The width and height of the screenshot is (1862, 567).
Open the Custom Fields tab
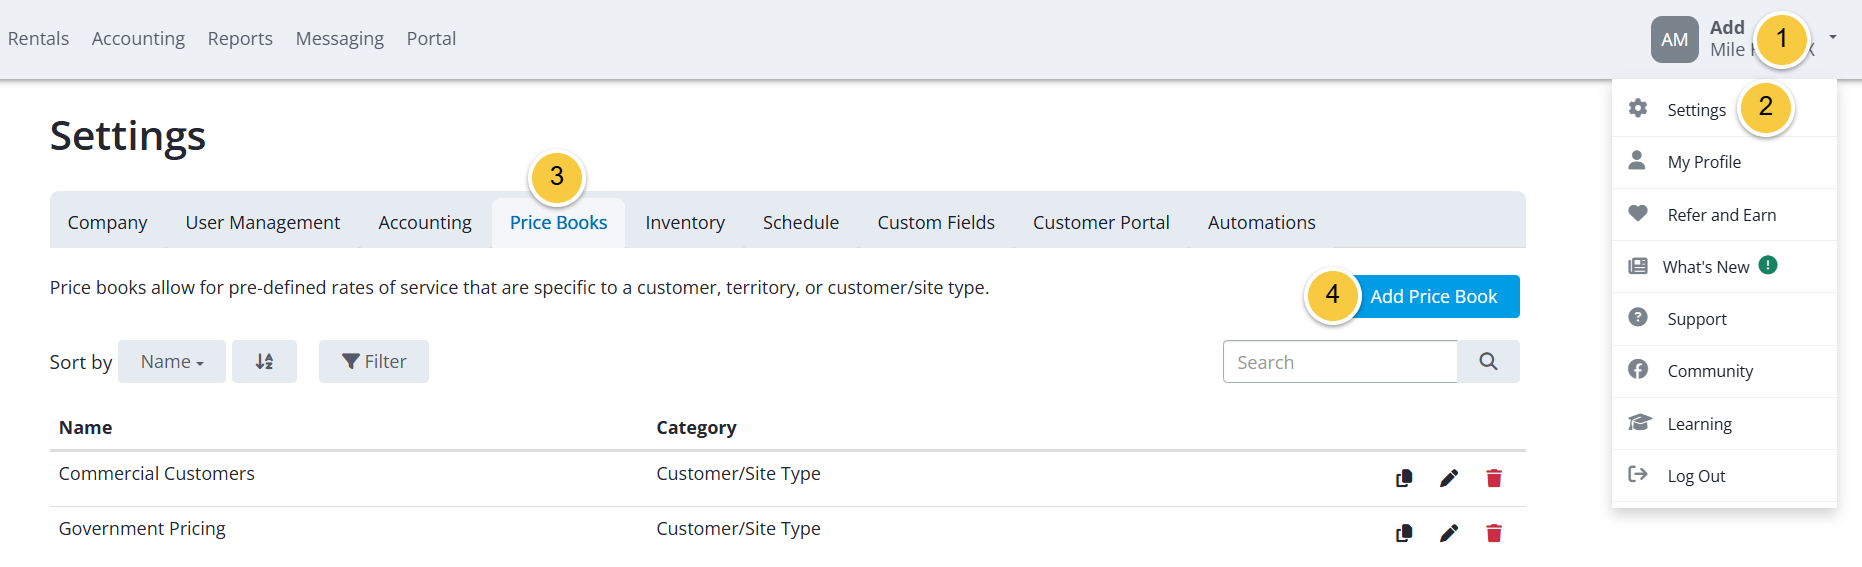[x=936, y=222]
